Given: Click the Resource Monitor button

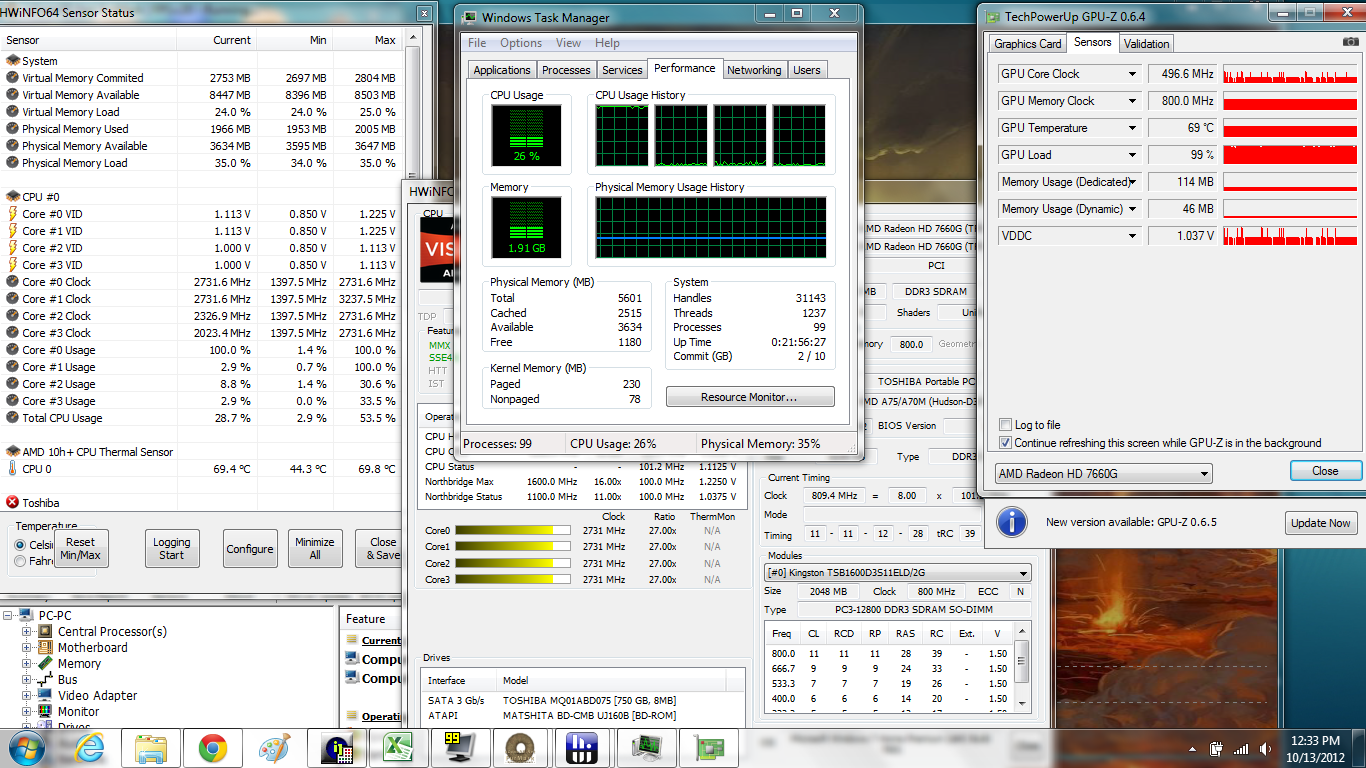Looking at the screenshot, I should pos(749,397).
